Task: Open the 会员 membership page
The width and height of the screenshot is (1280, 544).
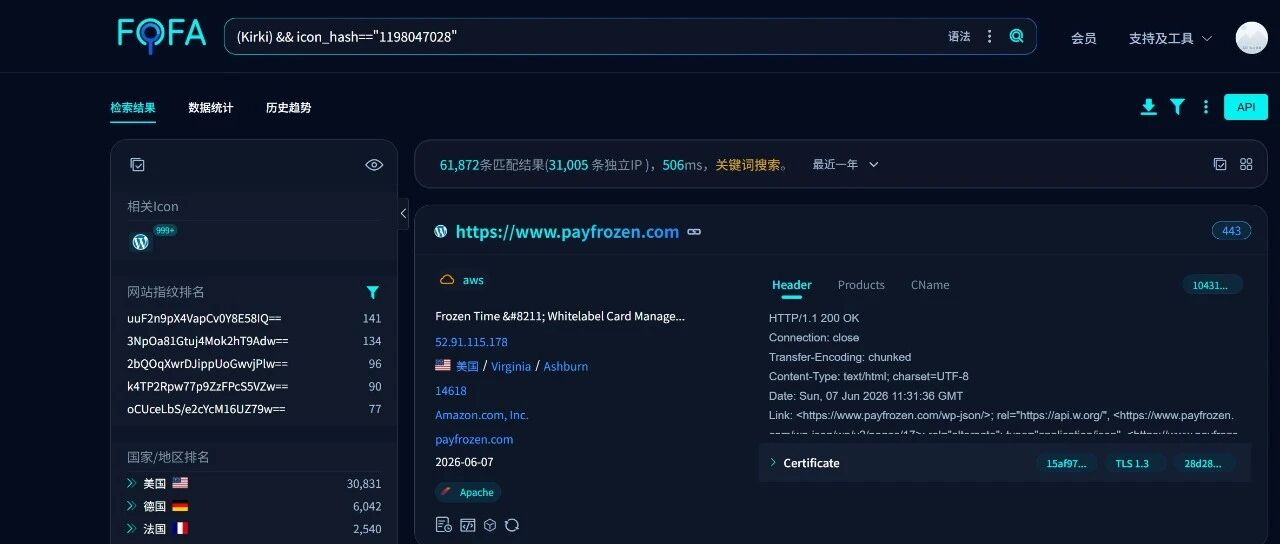Action: [x=1084, y=38]
